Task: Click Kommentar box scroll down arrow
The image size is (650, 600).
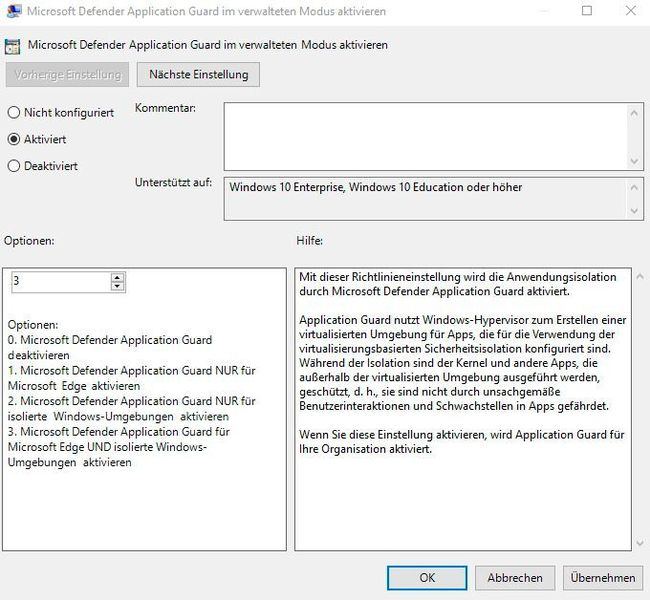Action: coord(634,161)
